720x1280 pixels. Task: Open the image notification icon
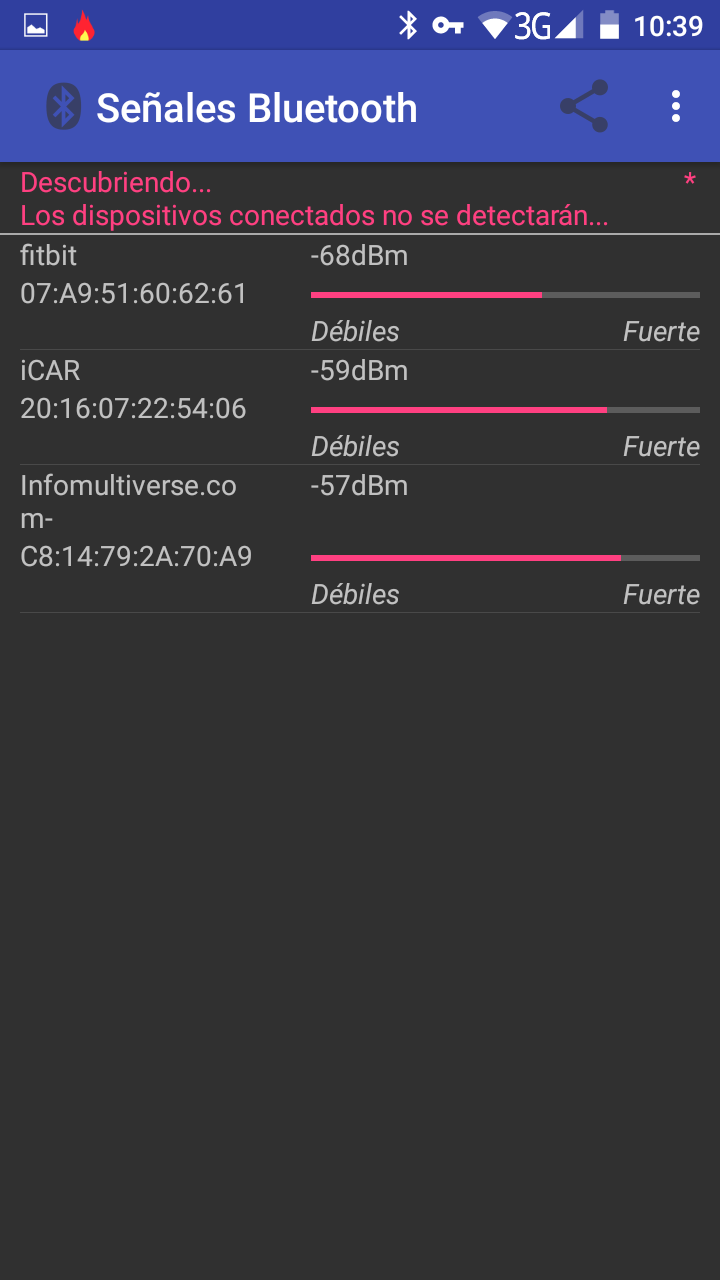click(x=36, y=26)
